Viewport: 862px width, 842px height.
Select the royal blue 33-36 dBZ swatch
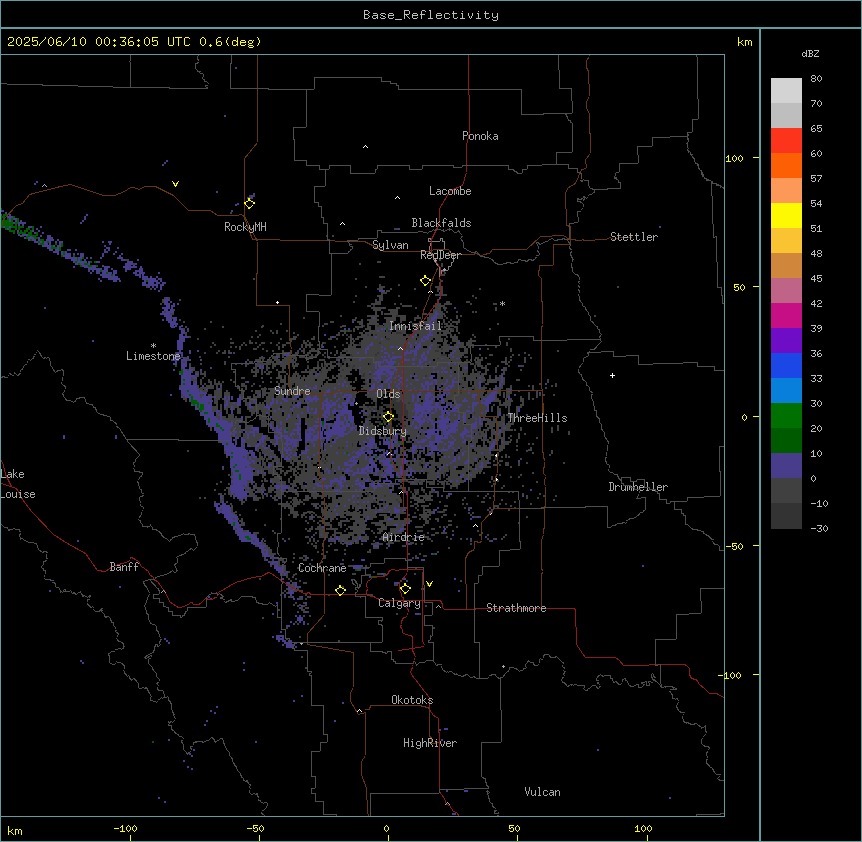click(786, 365)
